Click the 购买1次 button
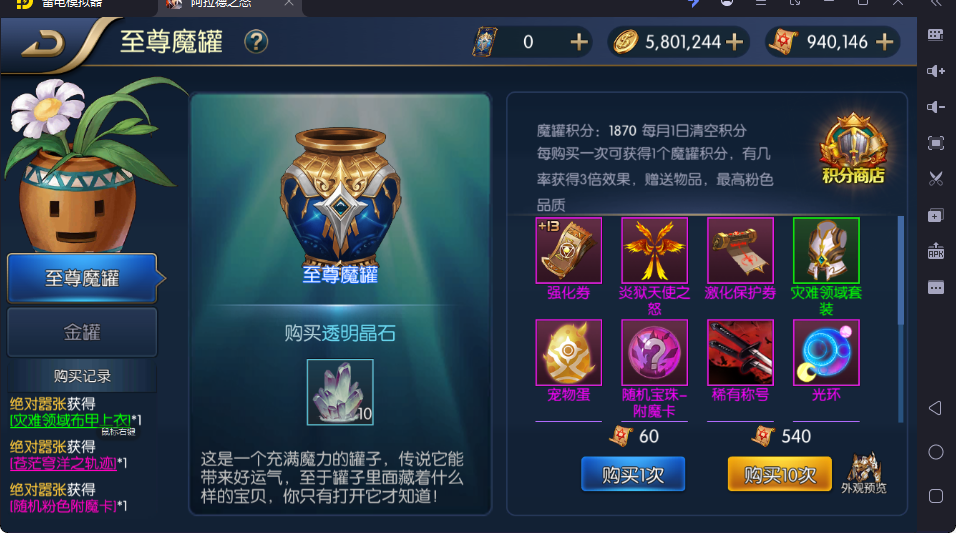Image resolution: width=956 pixels, height=533 pixels. [x=633, y=474]
